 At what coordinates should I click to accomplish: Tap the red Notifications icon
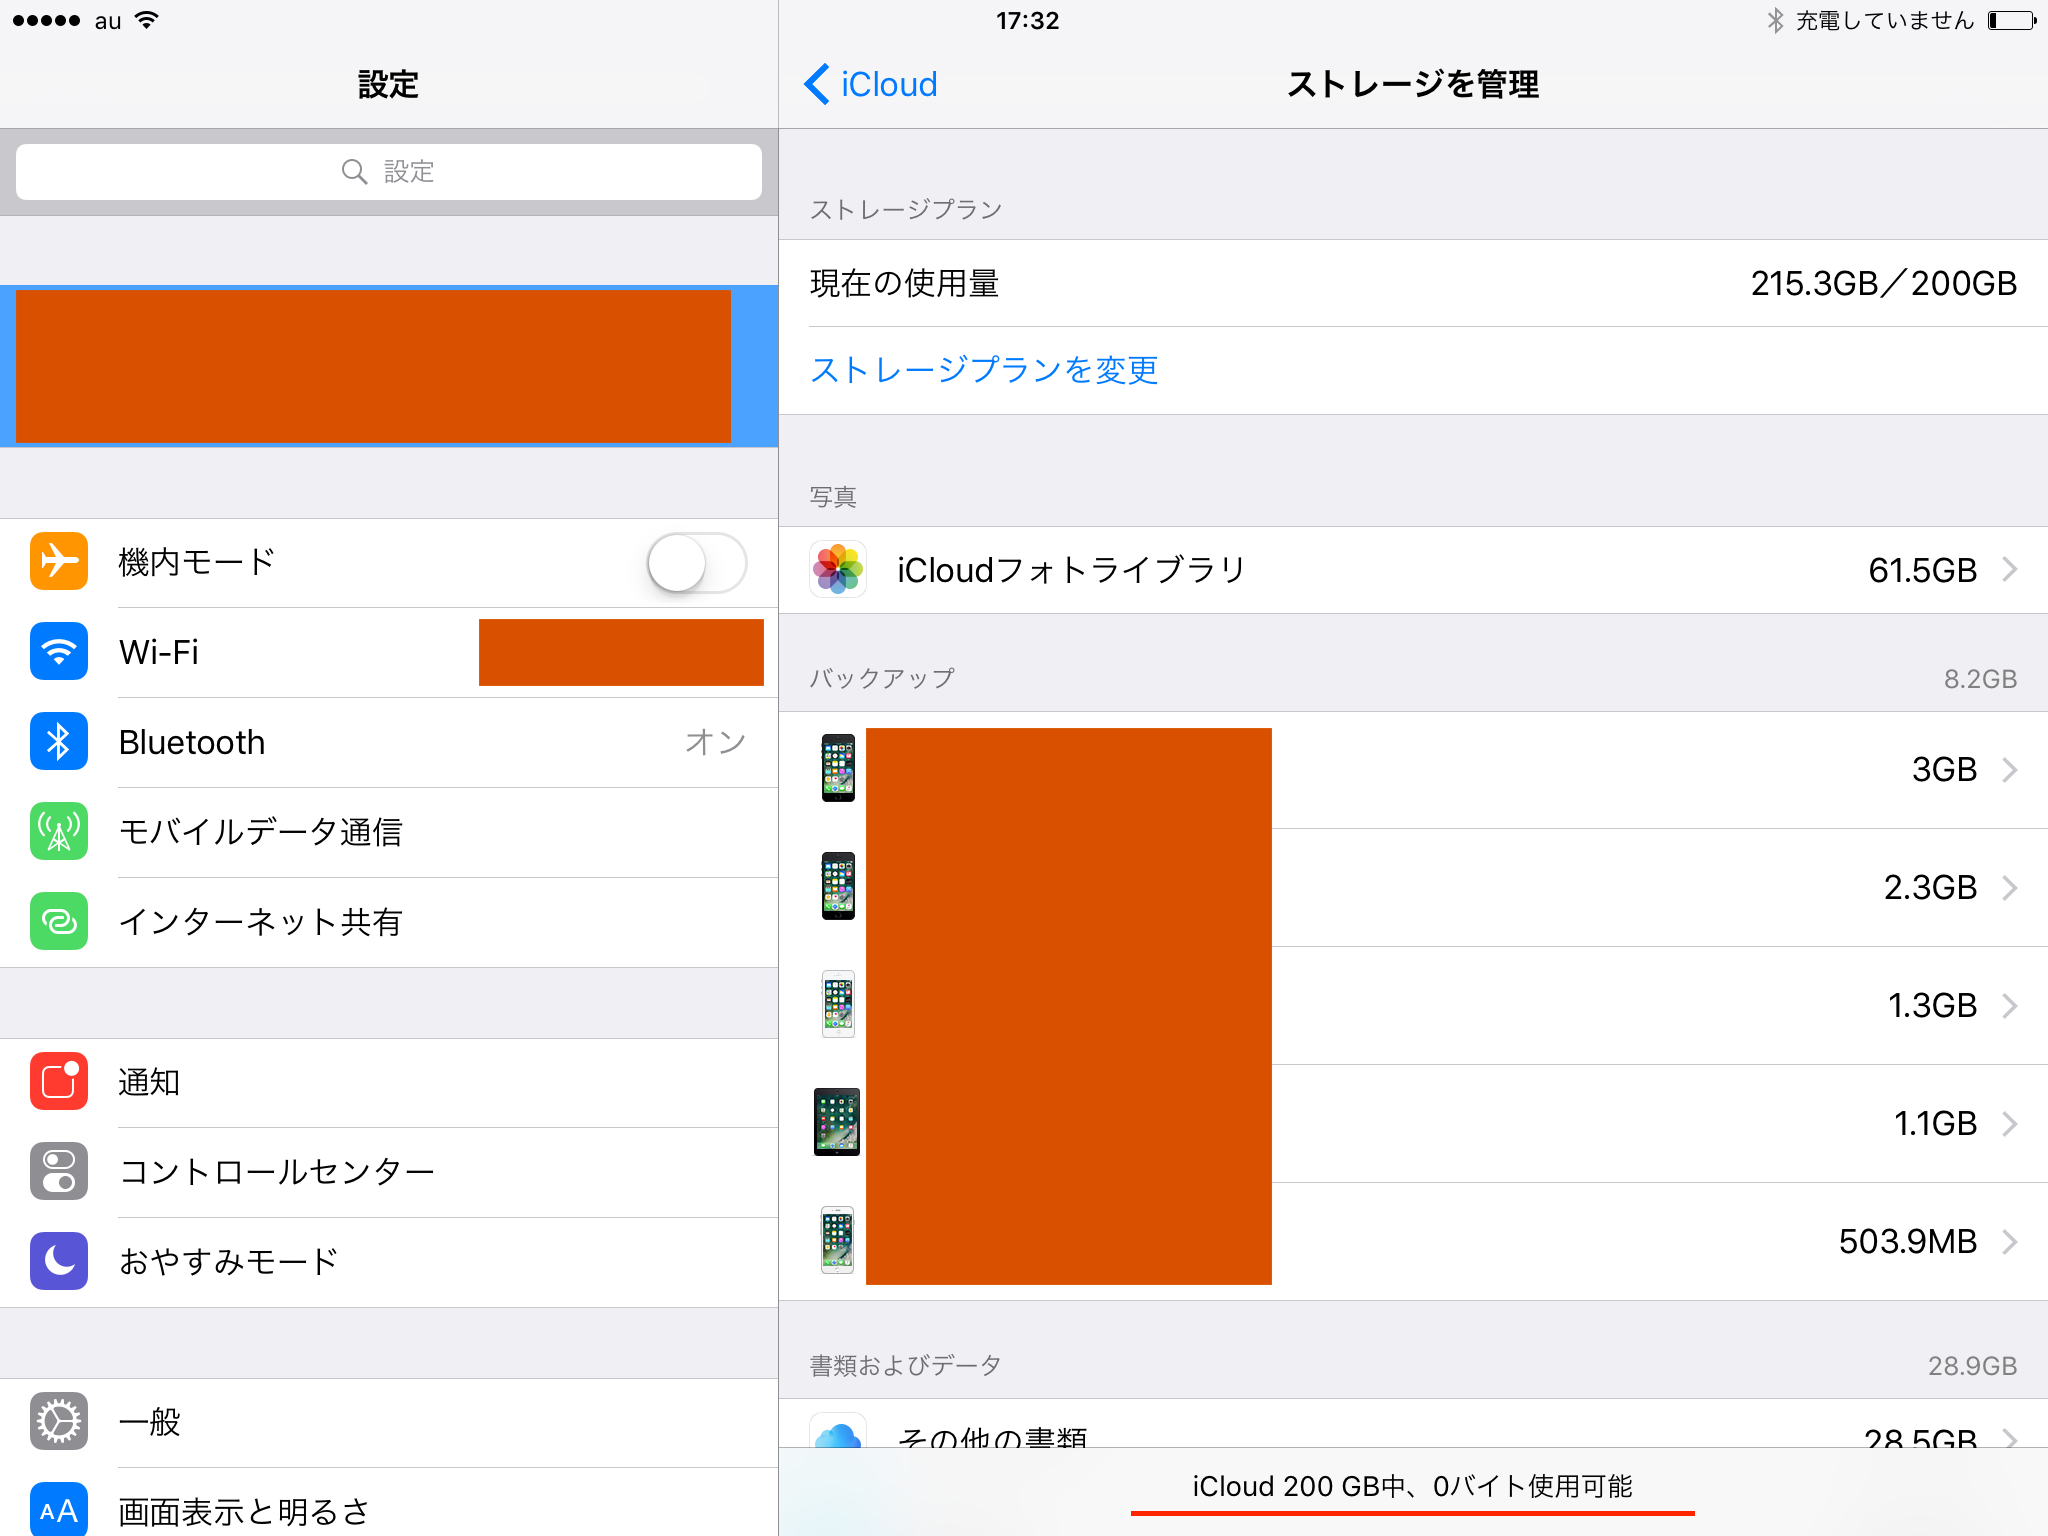coord(59,1082)
